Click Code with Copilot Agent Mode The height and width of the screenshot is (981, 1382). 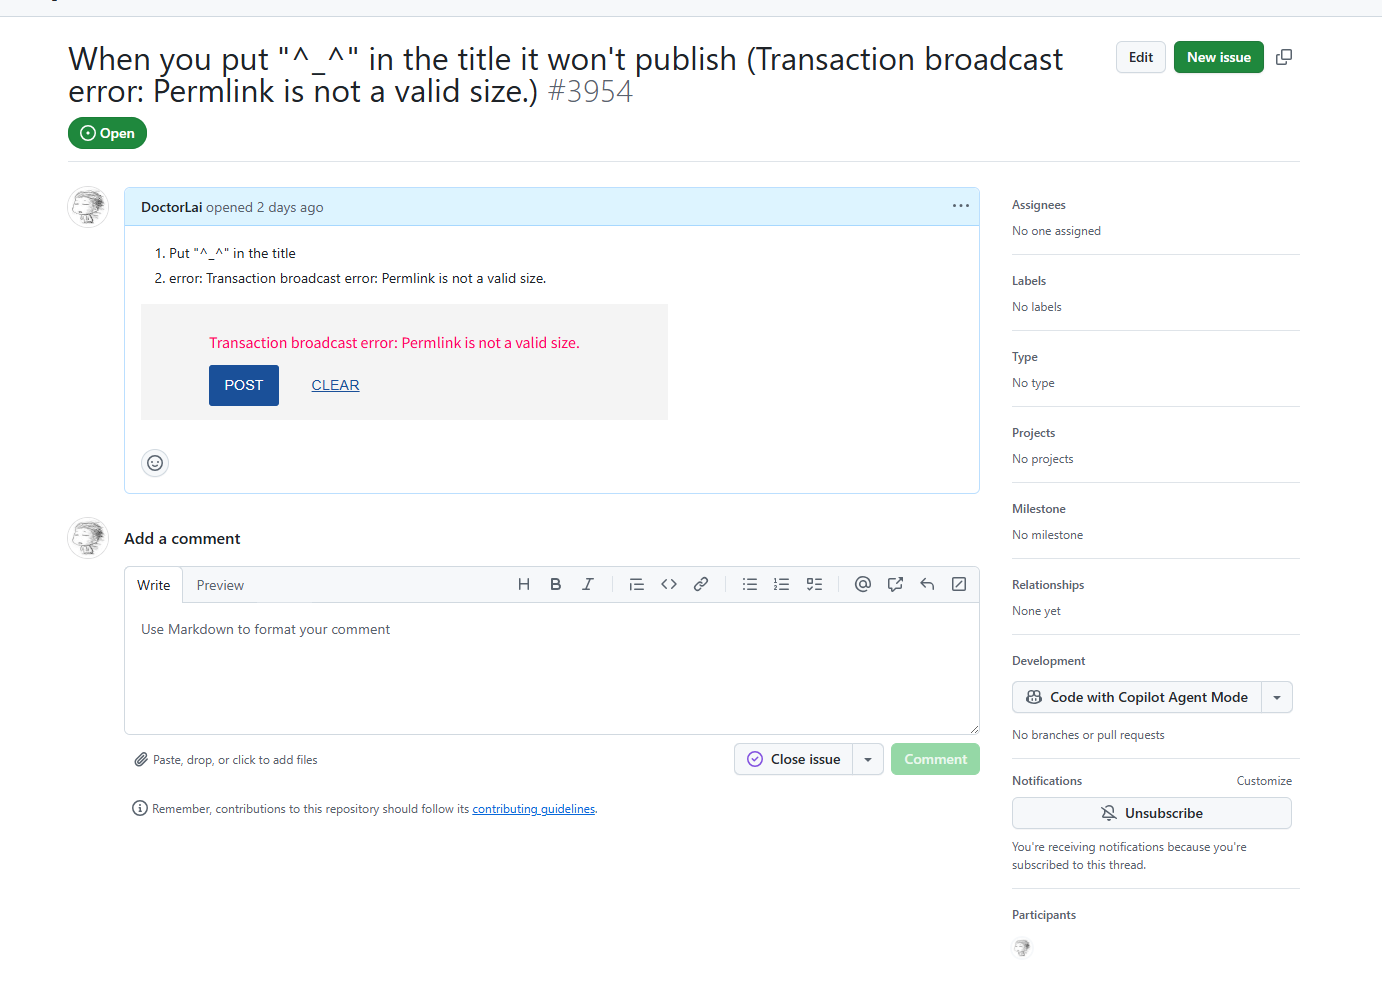click(x=1137, y=697)
